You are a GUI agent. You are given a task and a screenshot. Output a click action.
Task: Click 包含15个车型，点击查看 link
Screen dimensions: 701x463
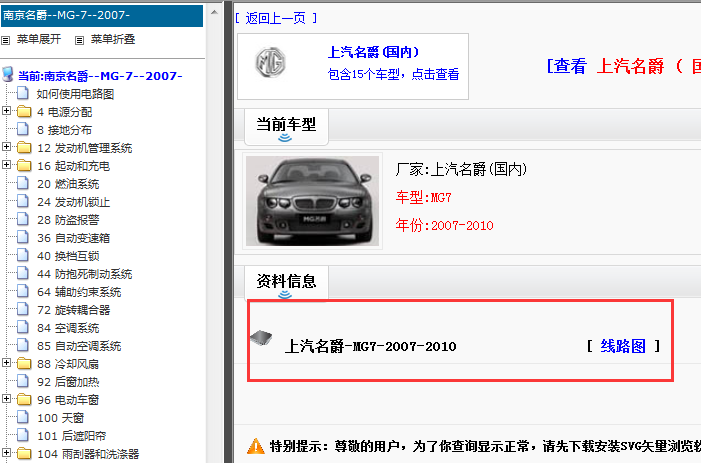click(393, 74)
